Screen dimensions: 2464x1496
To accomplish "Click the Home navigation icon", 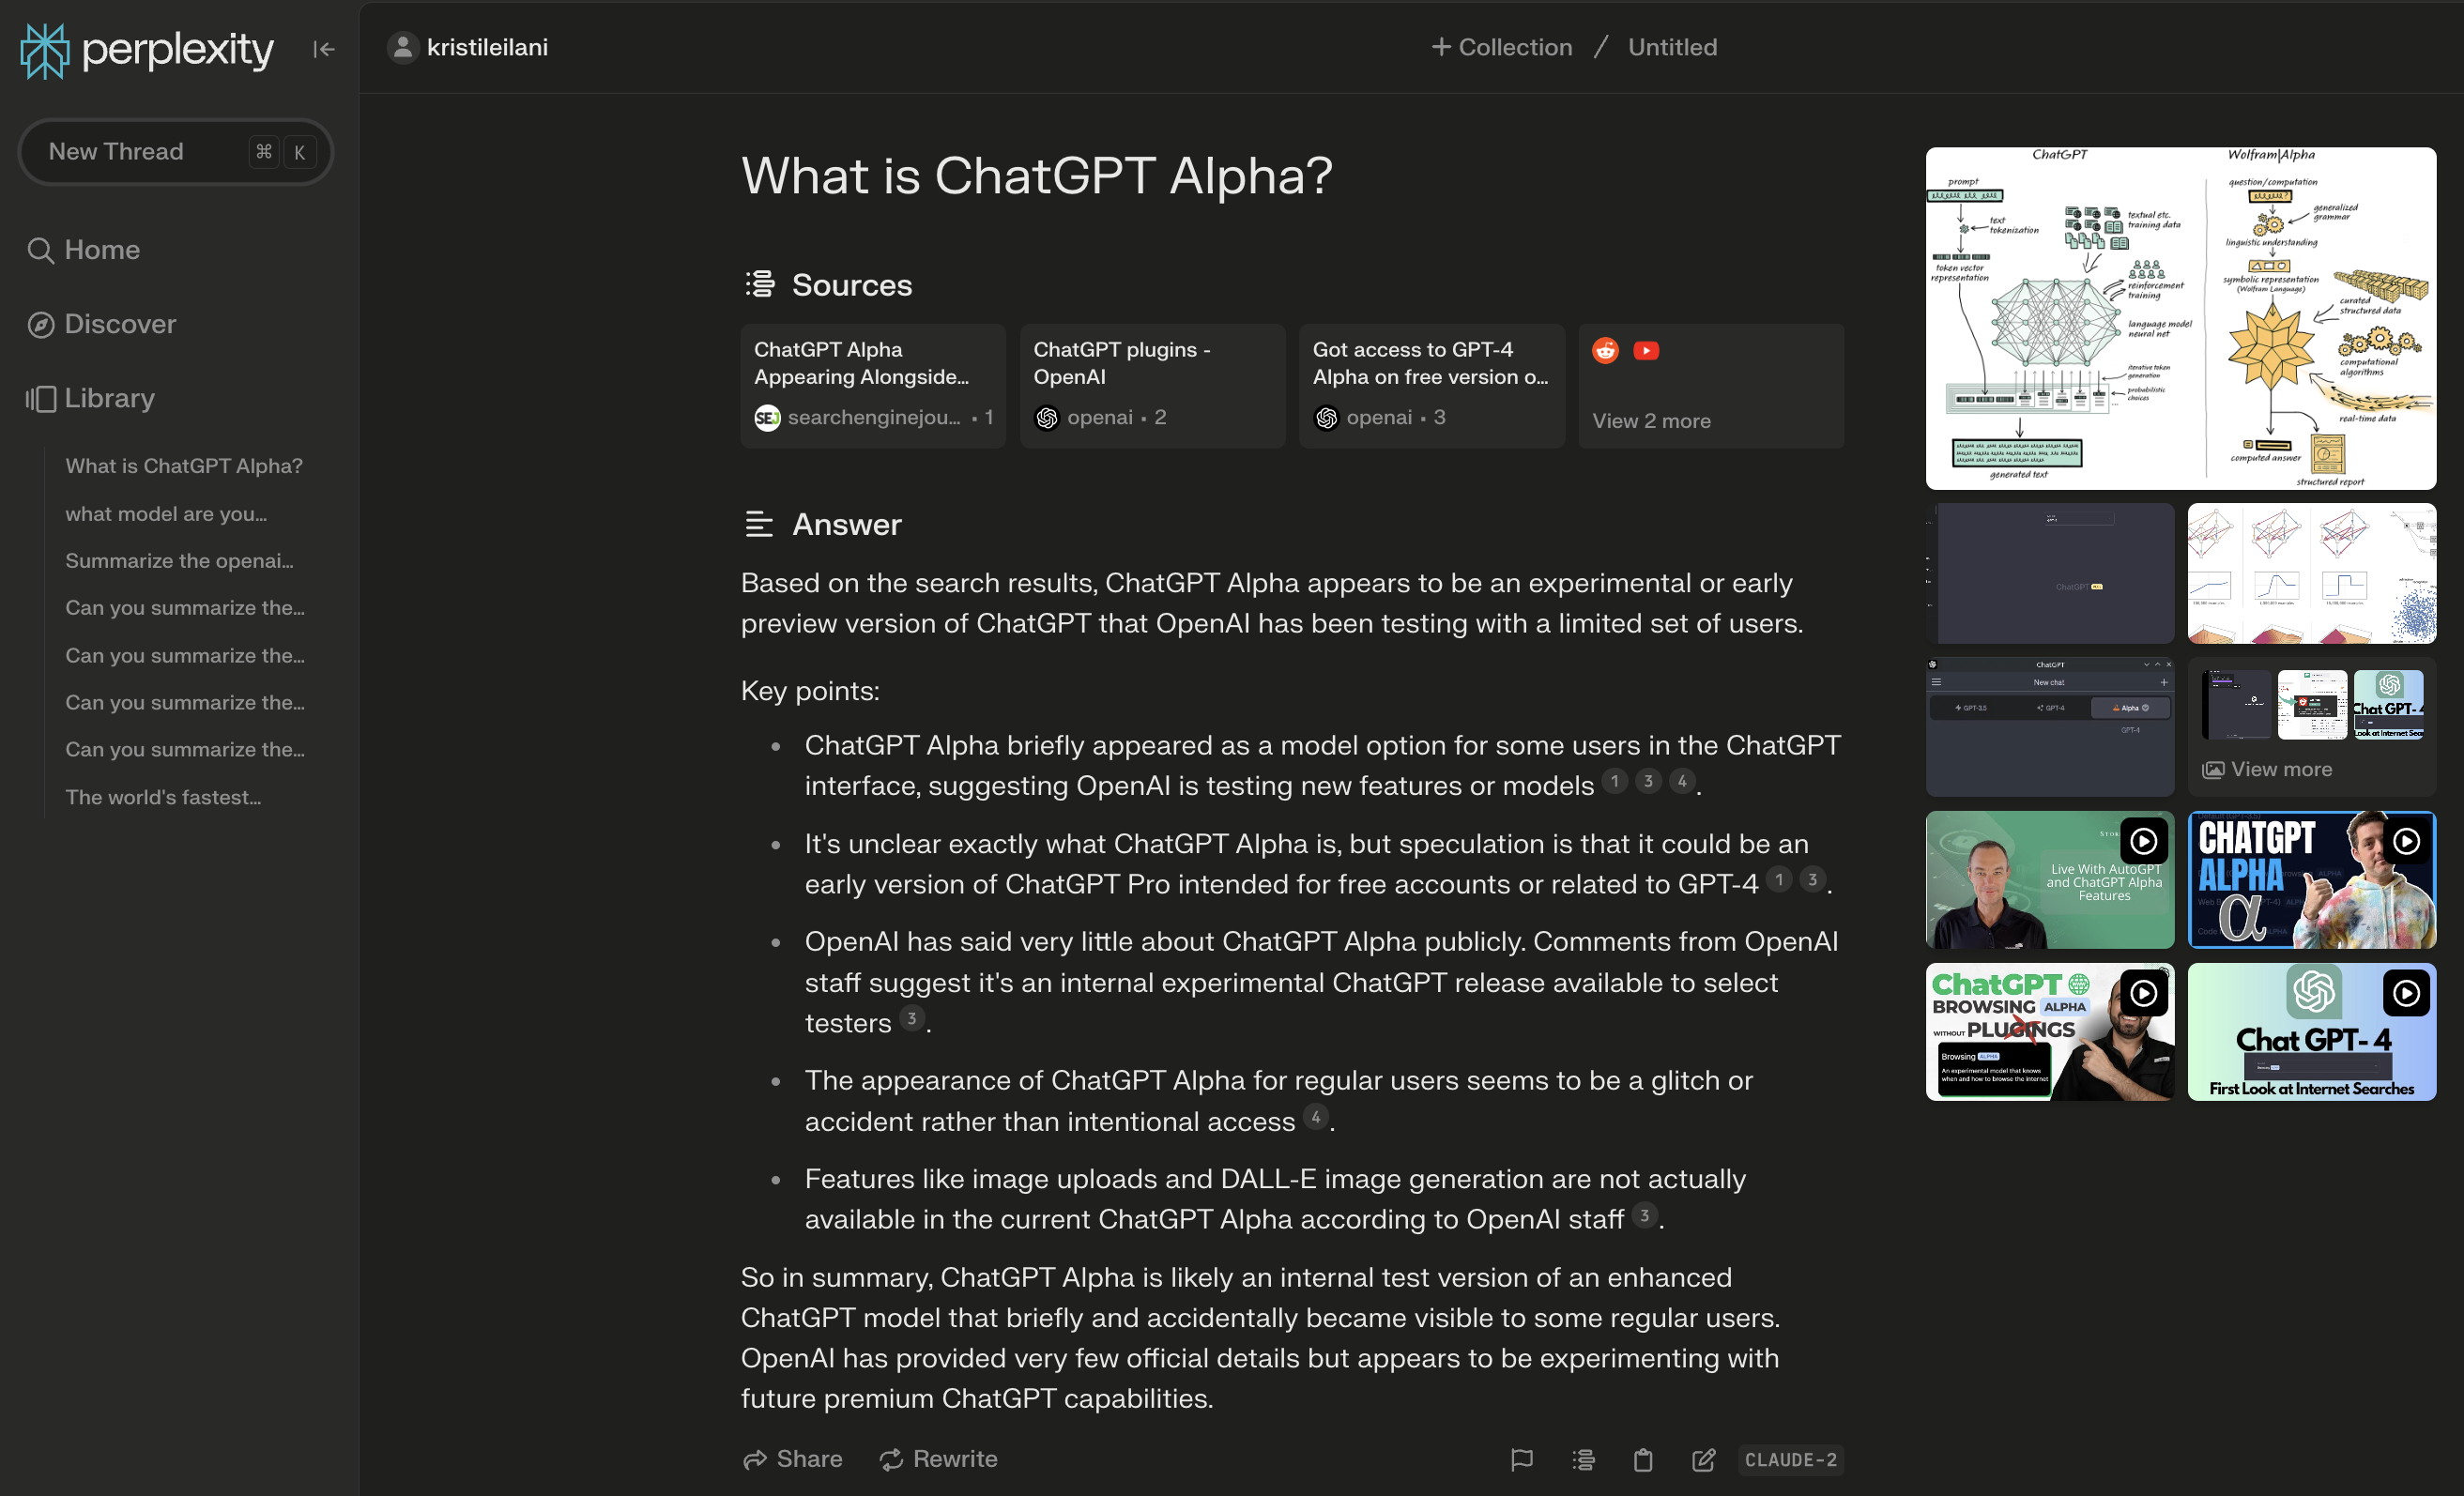I will (x=37, y=248).
